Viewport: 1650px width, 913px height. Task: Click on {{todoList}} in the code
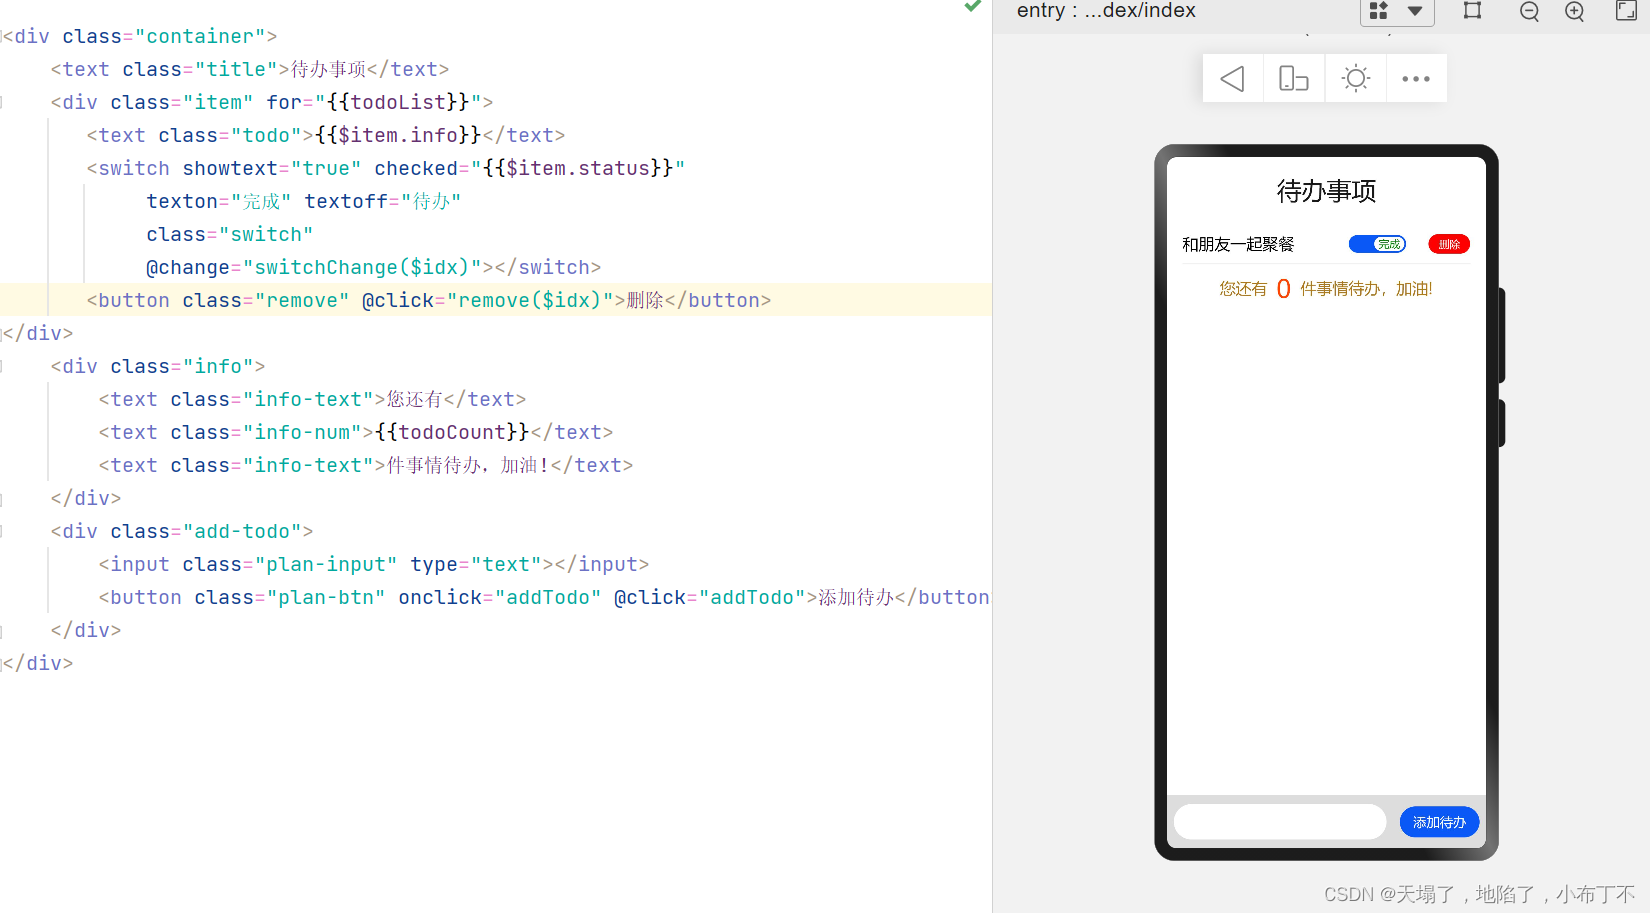click(398, 102)
